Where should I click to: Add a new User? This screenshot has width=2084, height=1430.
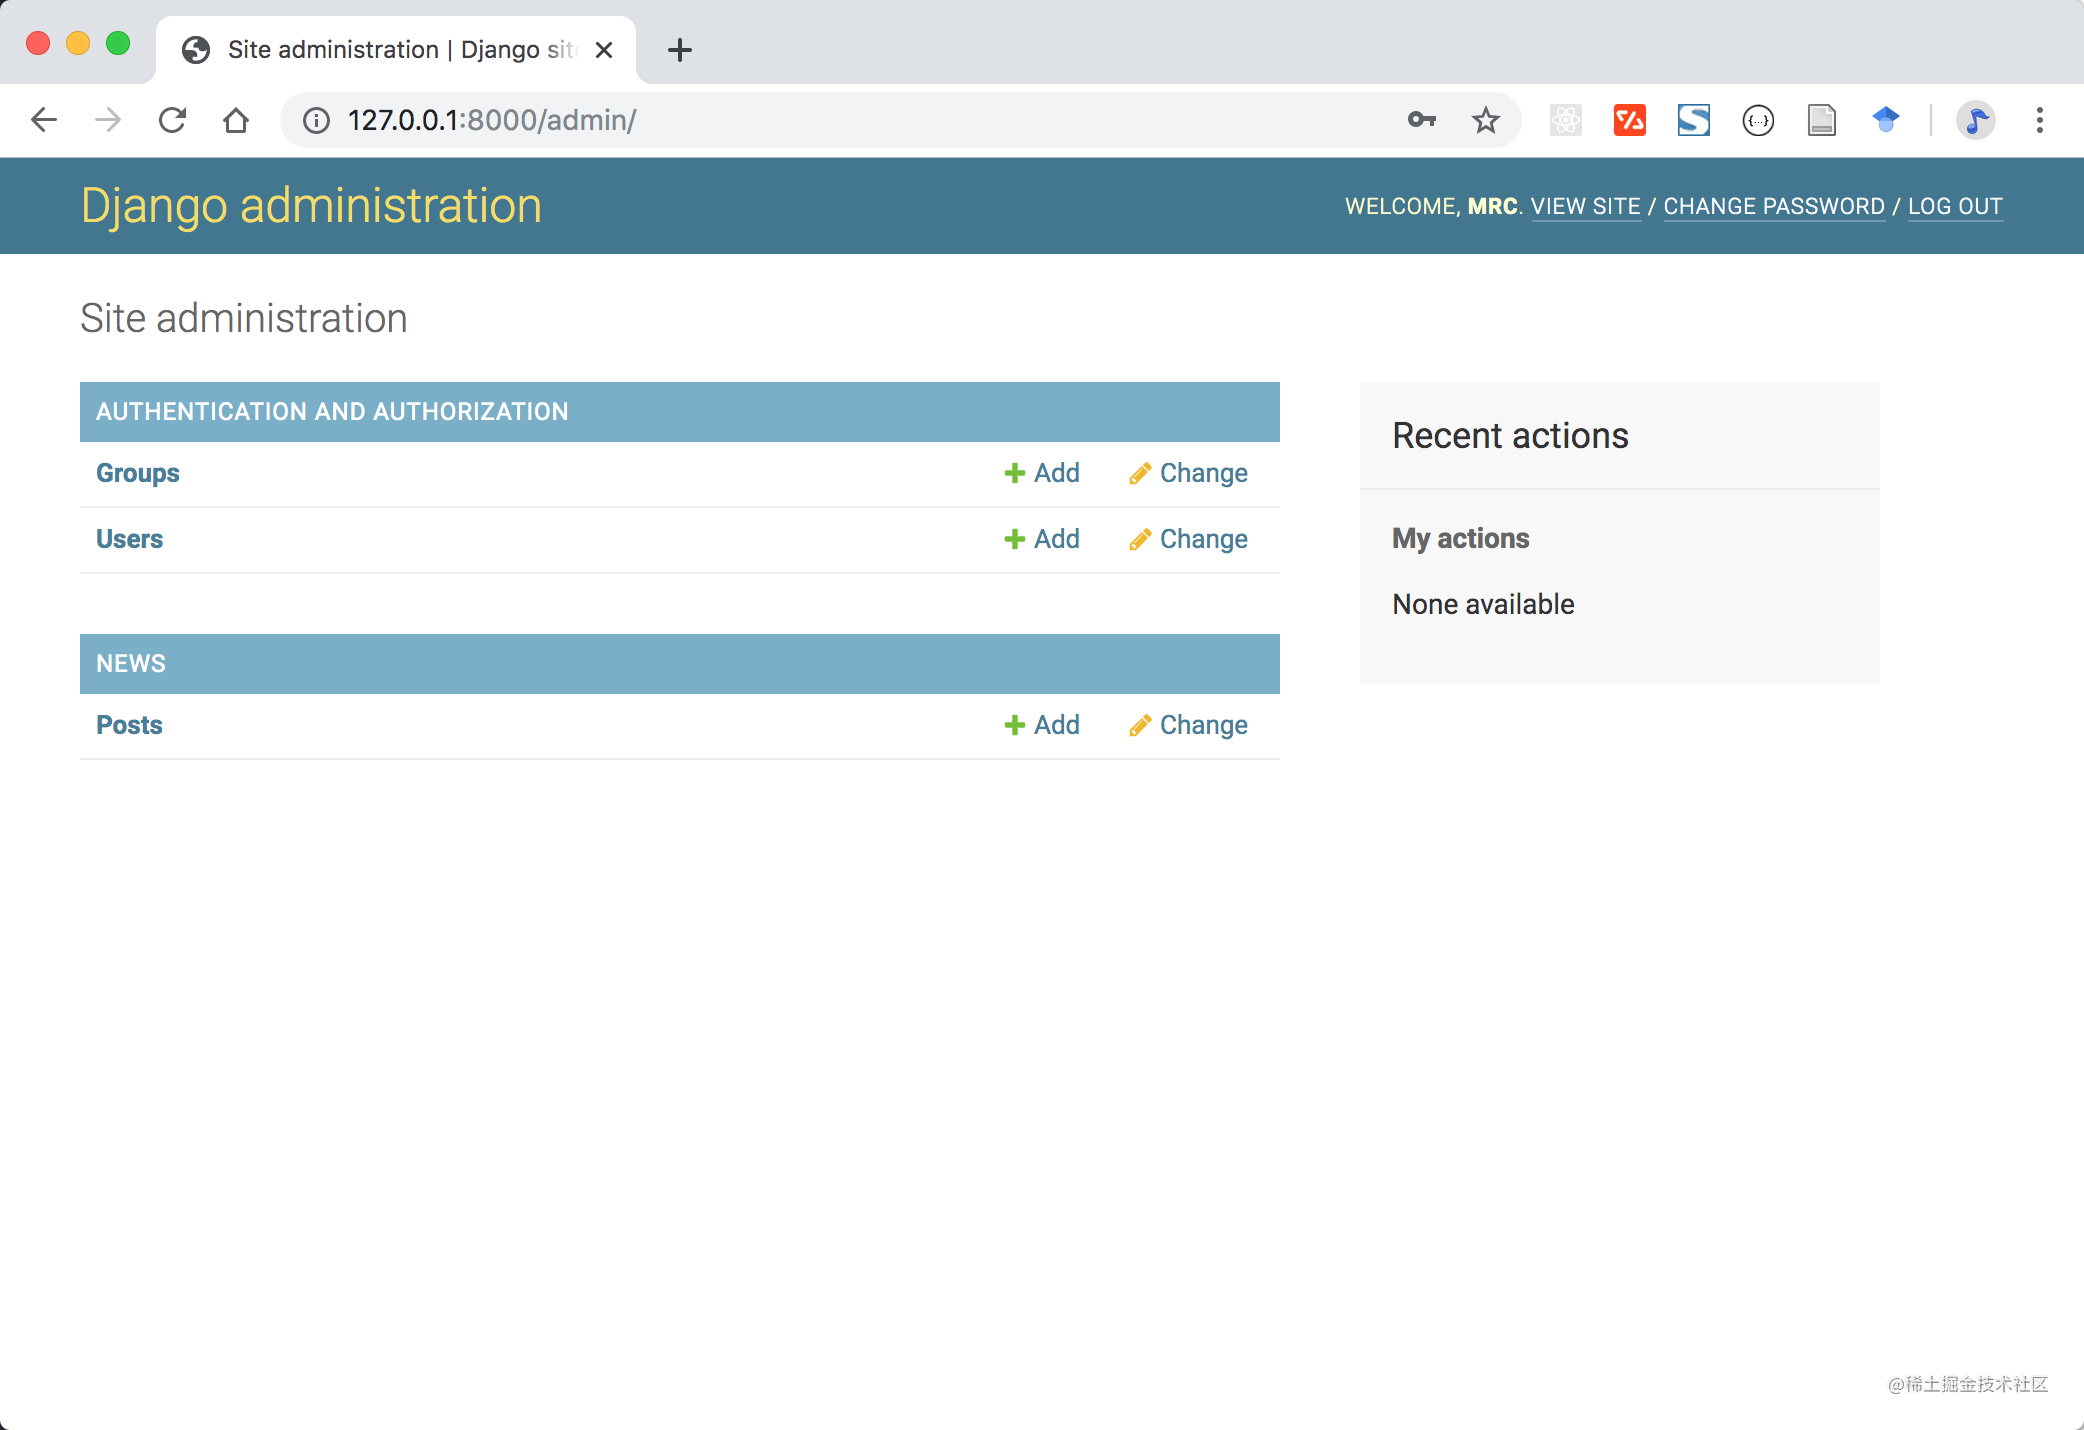(x=1042, y=539)
